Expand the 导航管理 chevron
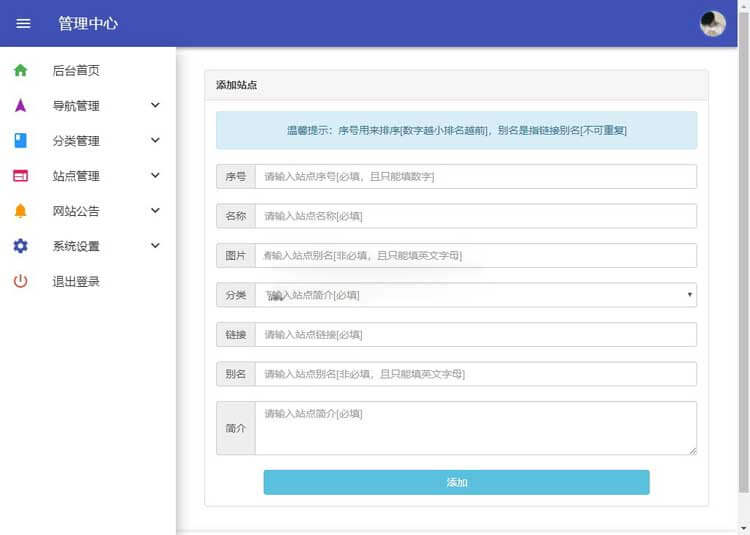 point(155,105)
